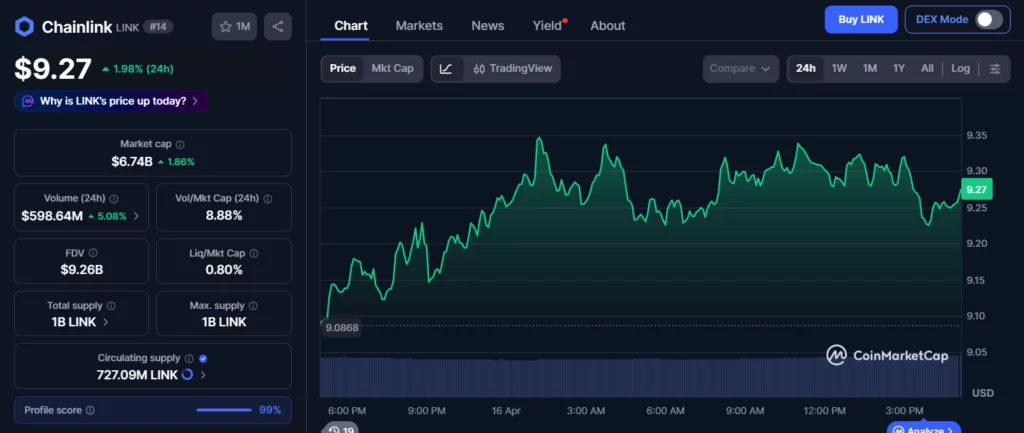This screenshot has width=1024, height=433.
Task: Click the $9.27 price heading
Action: pos(53,69)
